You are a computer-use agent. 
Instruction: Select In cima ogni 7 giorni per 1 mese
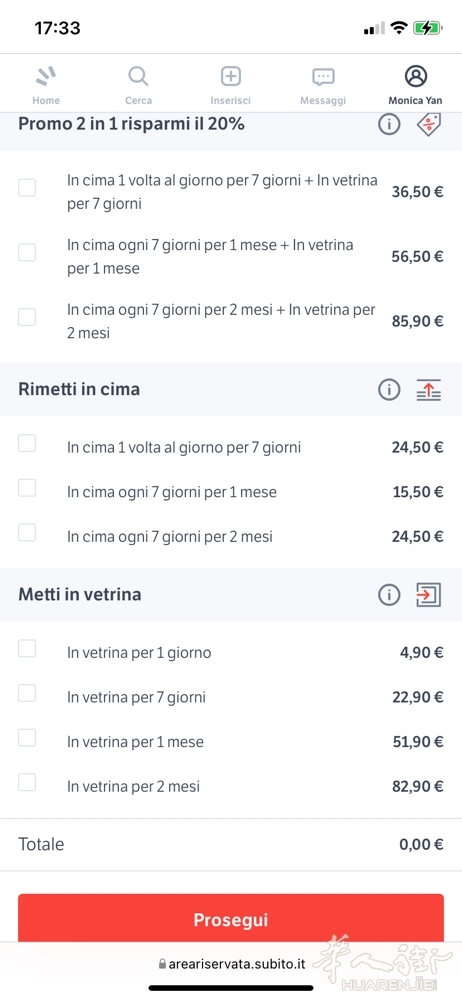[27, 488]
